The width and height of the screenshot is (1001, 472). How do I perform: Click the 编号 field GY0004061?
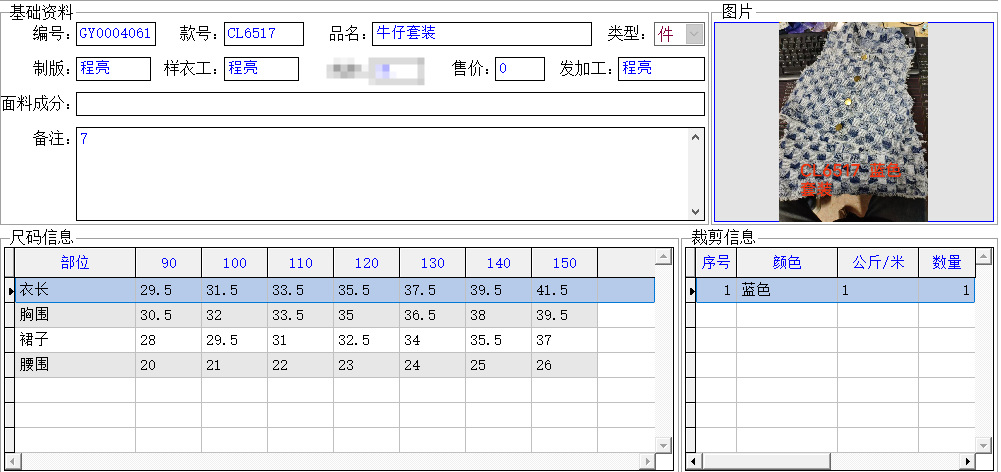coord(116,34)
